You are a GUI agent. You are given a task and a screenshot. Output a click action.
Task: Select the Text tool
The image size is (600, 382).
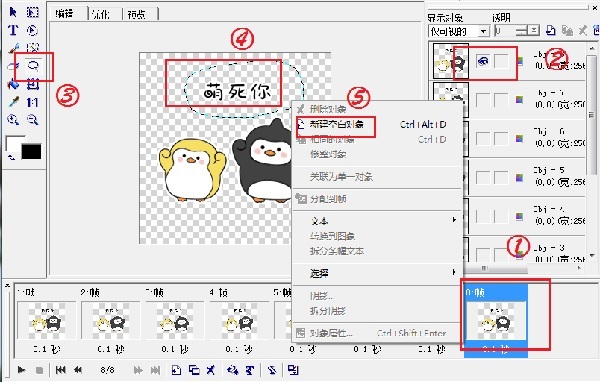(x=13, y=30)
